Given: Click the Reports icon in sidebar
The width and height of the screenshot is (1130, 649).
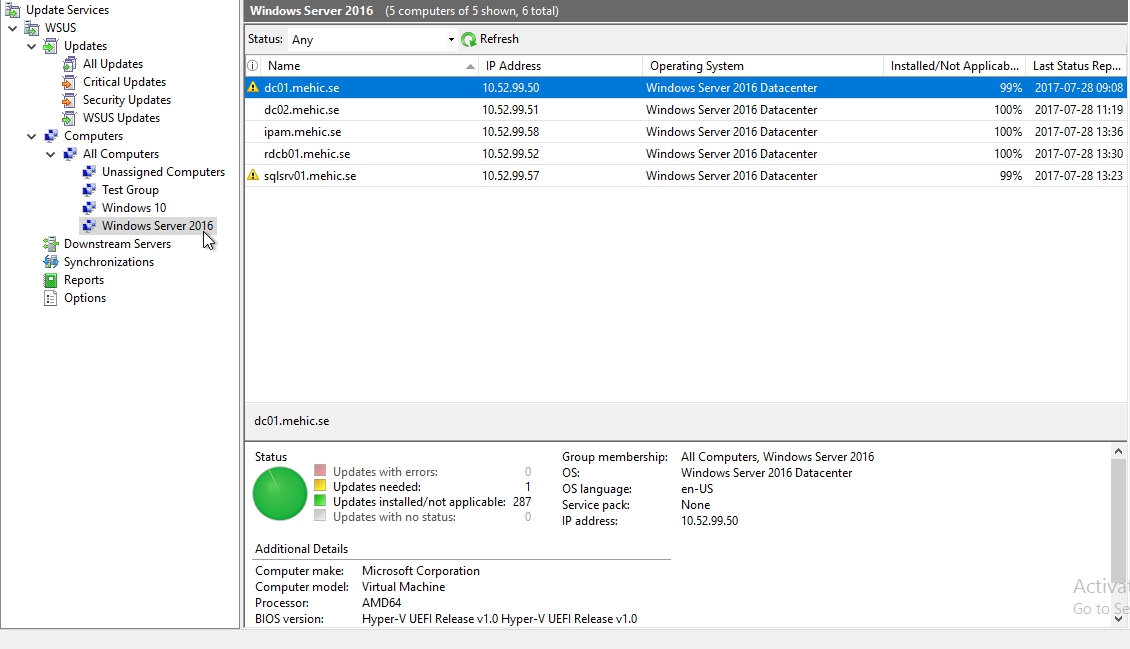Looking at the screenshot, I should [50, 280].
